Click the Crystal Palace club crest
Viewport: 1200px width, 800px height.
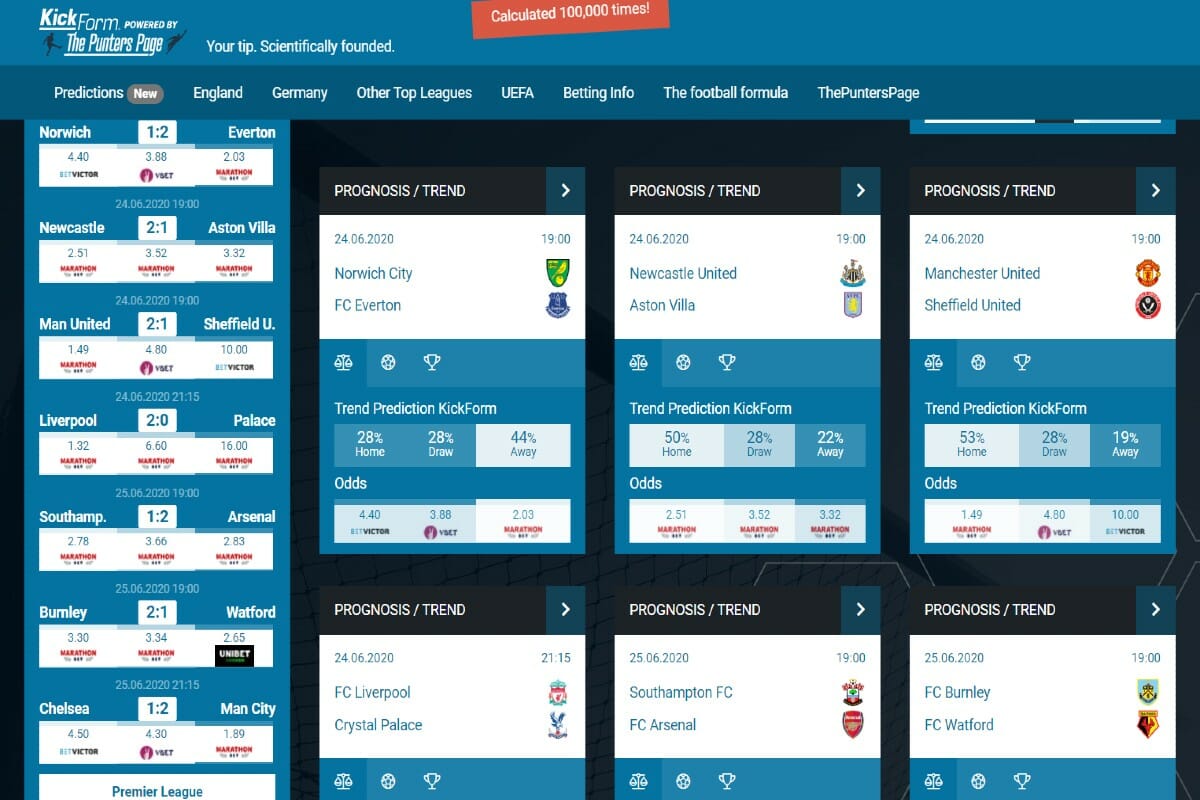click(x=557, y=724)
